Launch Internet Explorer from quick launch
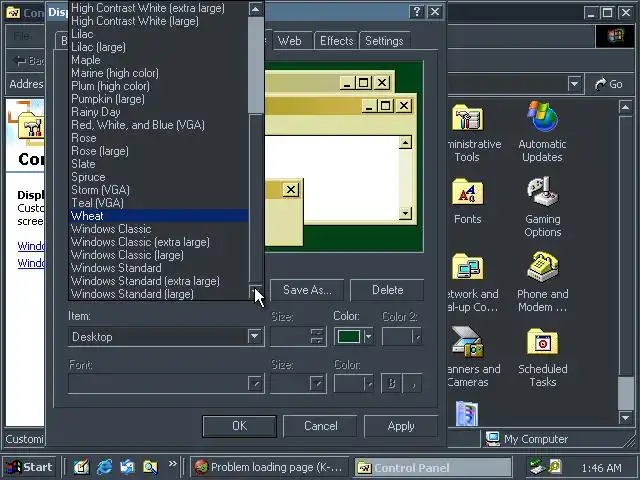Screen dimensions: 640x480 point(104,467)
